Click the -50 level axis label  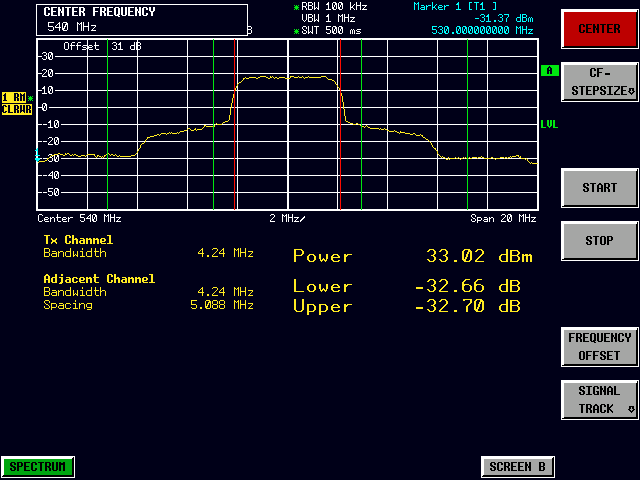50,192
